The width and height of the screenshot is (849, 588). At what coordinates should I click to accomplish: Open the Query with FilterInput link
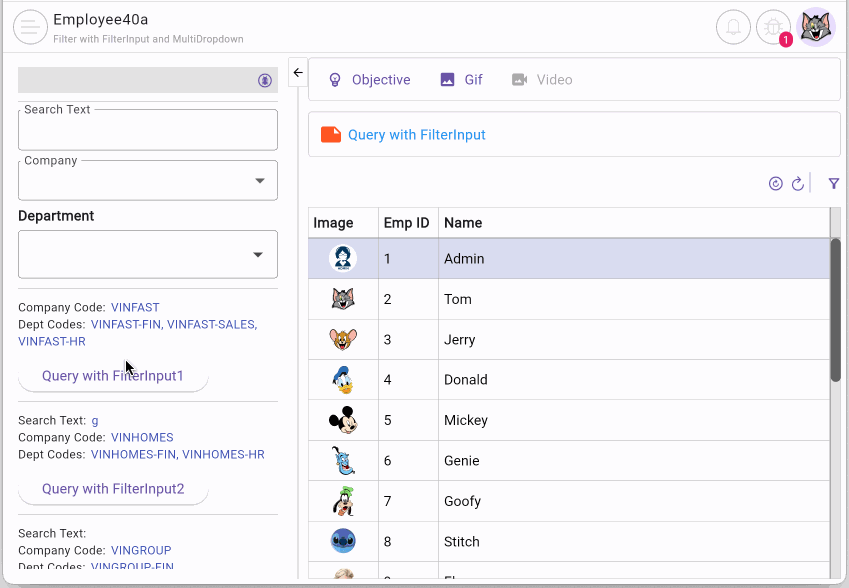click(x=416, y=135)
